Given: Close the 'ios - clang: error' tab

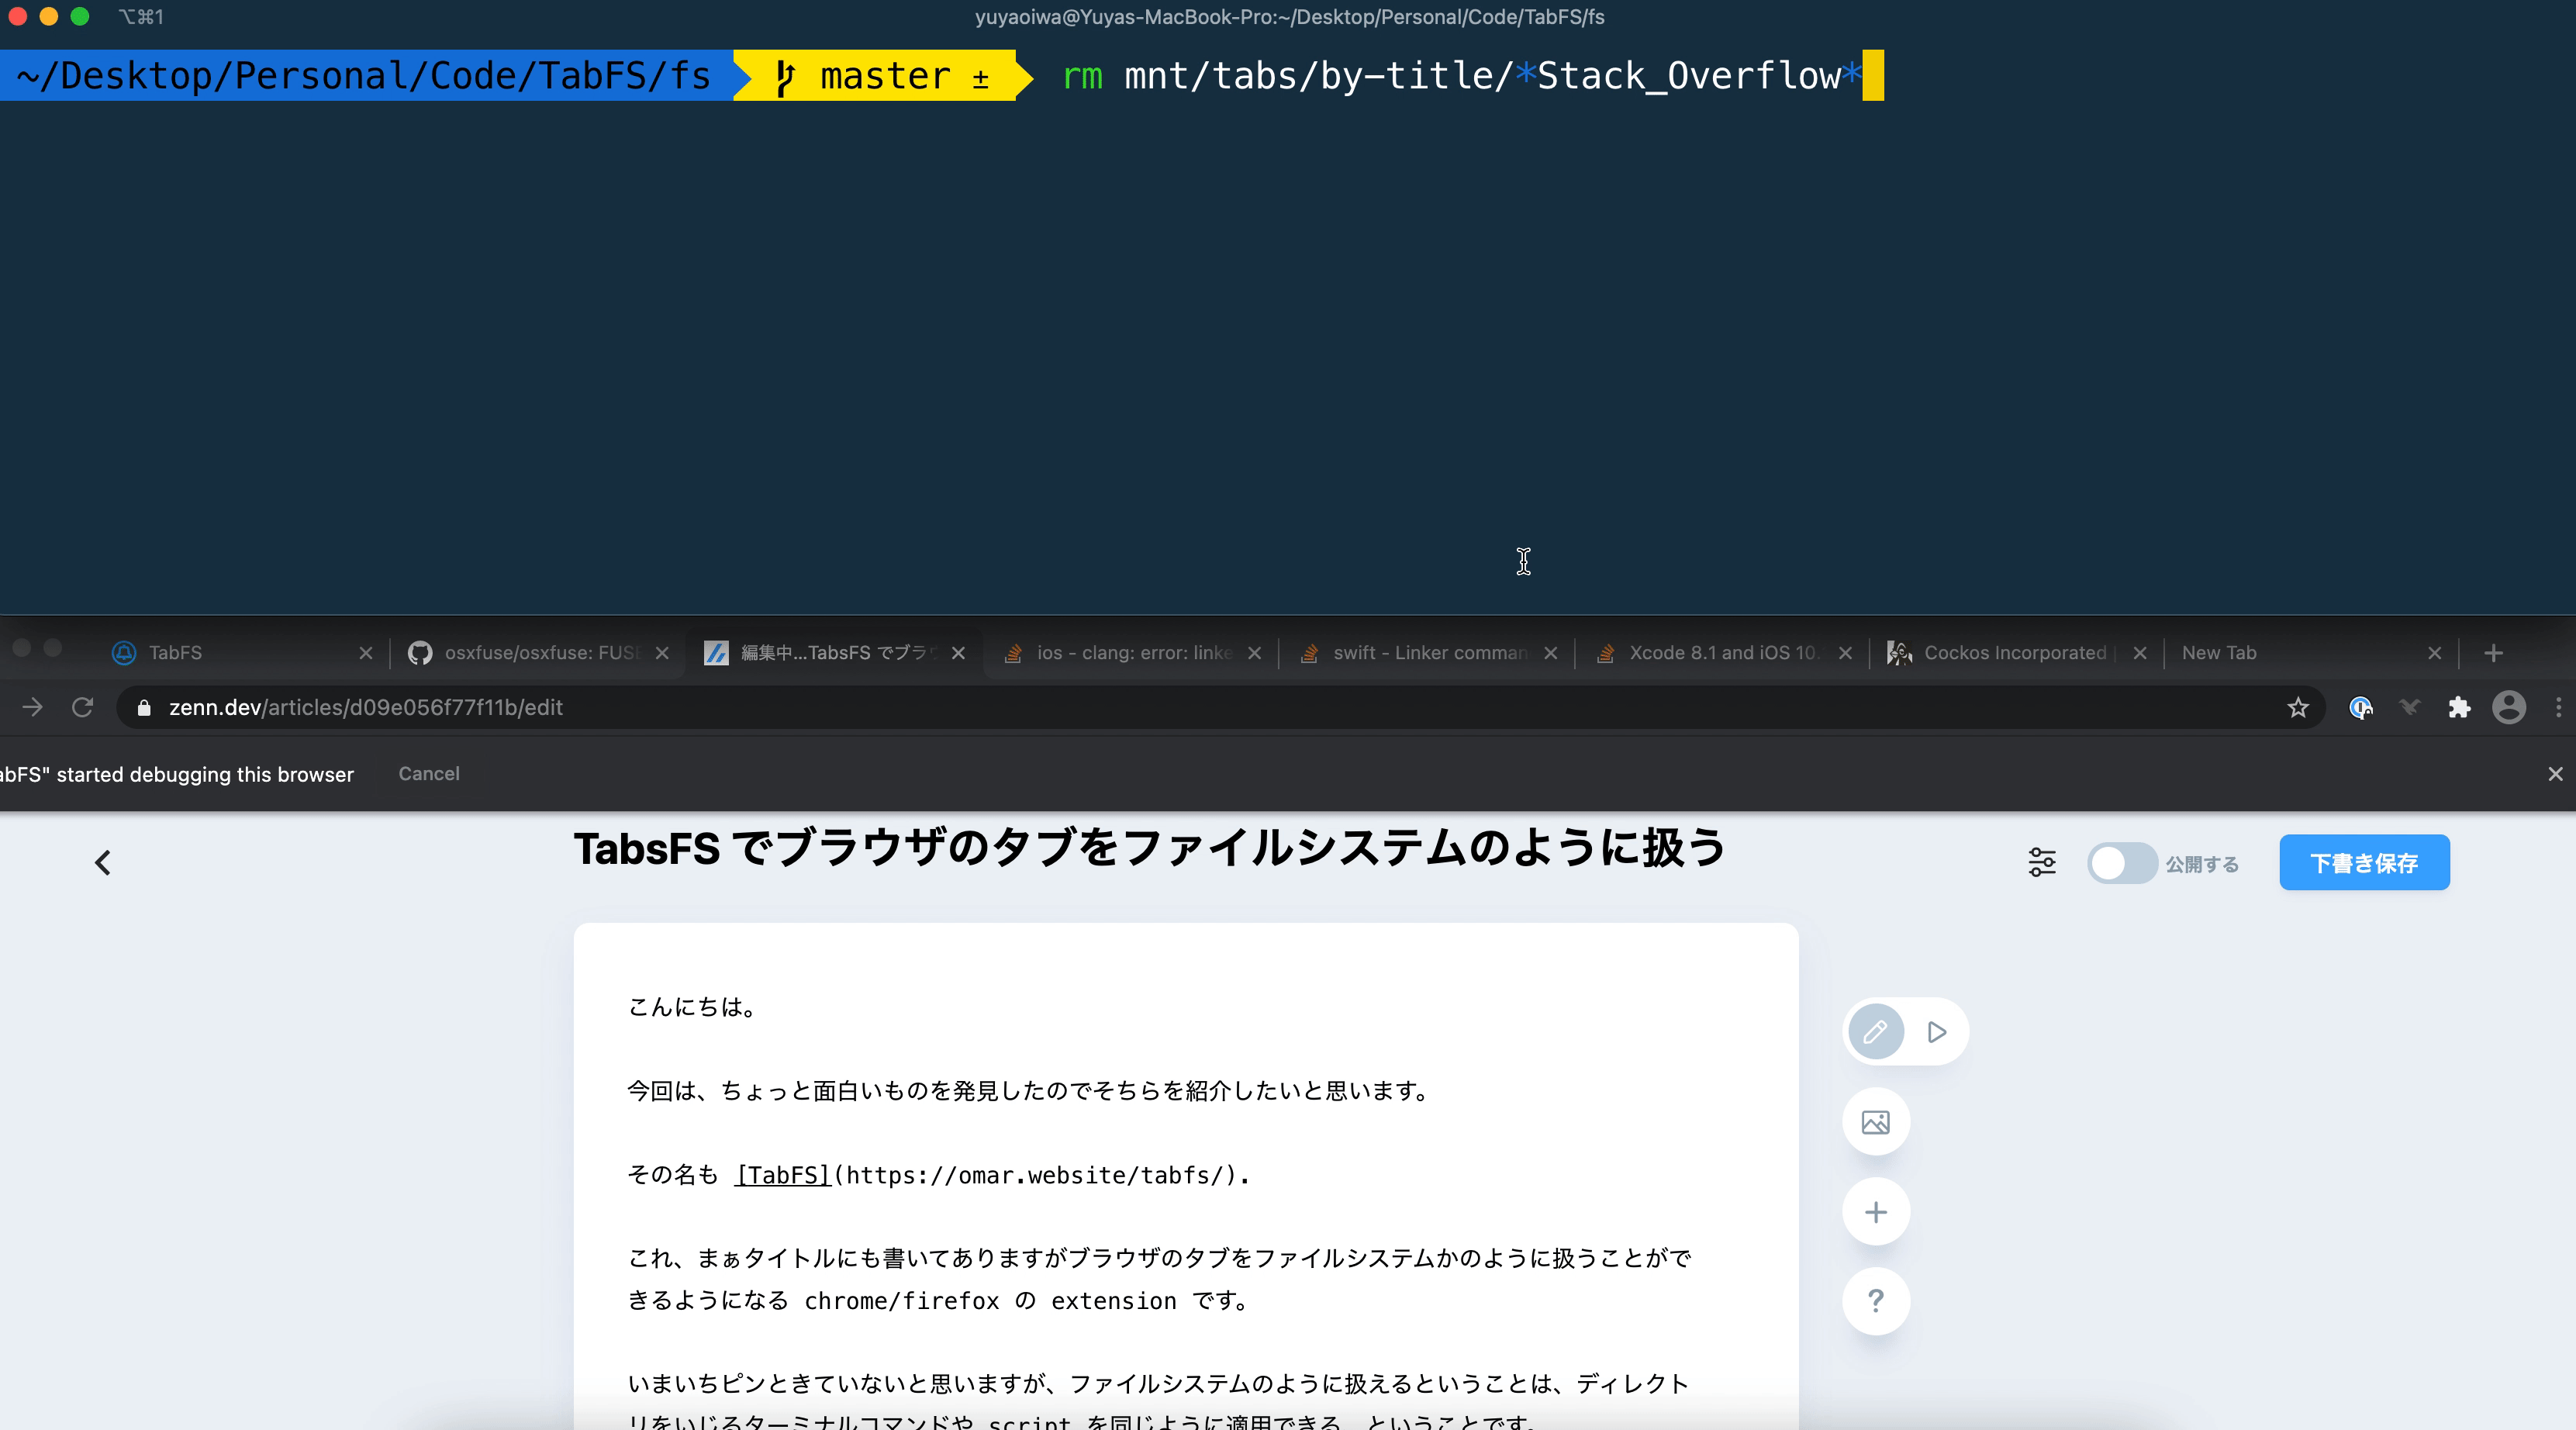Looking at the screenshot, I should [x=1255, y=653].
